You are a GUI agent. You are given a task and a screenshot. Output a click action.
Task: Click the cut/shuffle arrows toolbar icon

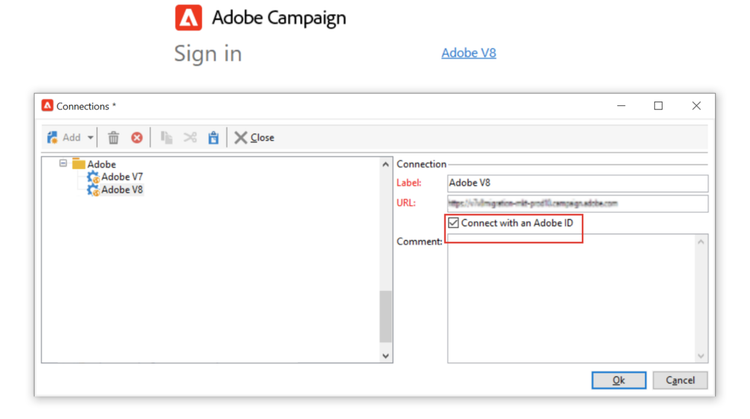(x=190, y=138)
